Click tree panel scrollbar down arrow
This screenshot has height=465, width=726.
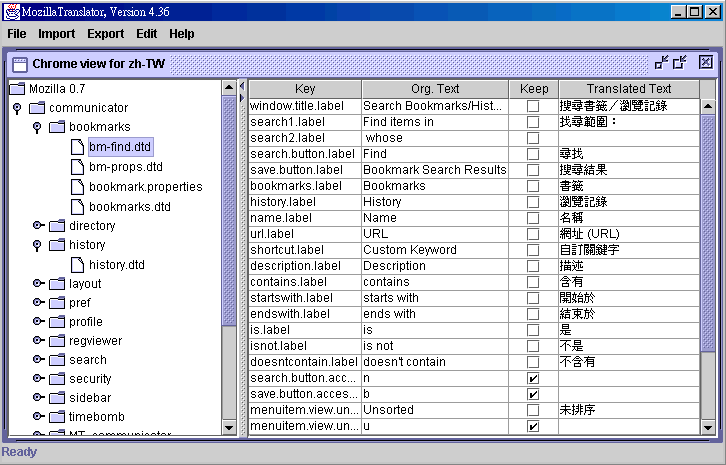pos(229,427)
